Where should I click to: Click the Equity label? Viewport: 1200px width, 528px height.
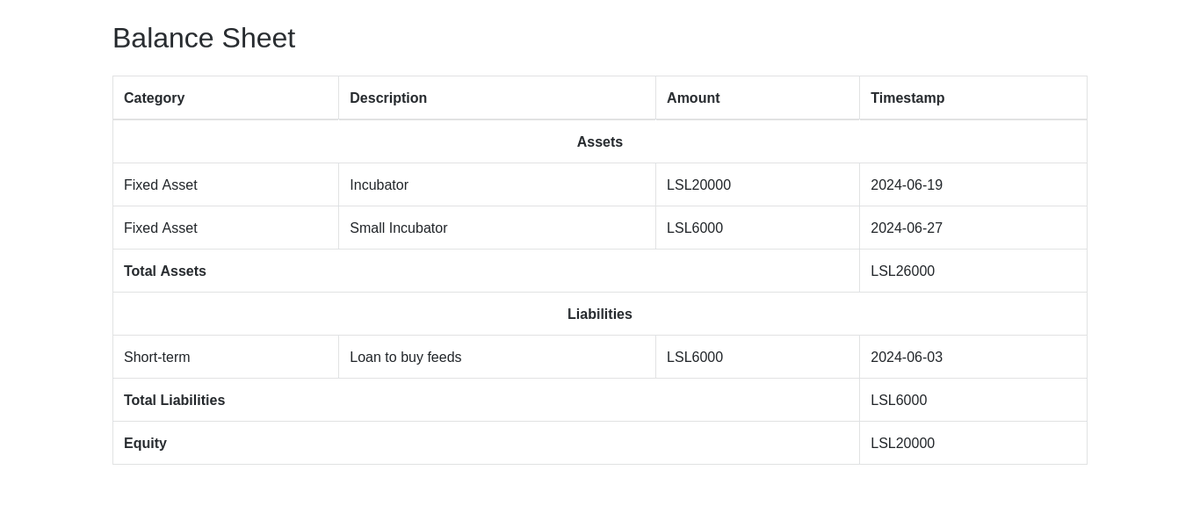tap(145, 443)
